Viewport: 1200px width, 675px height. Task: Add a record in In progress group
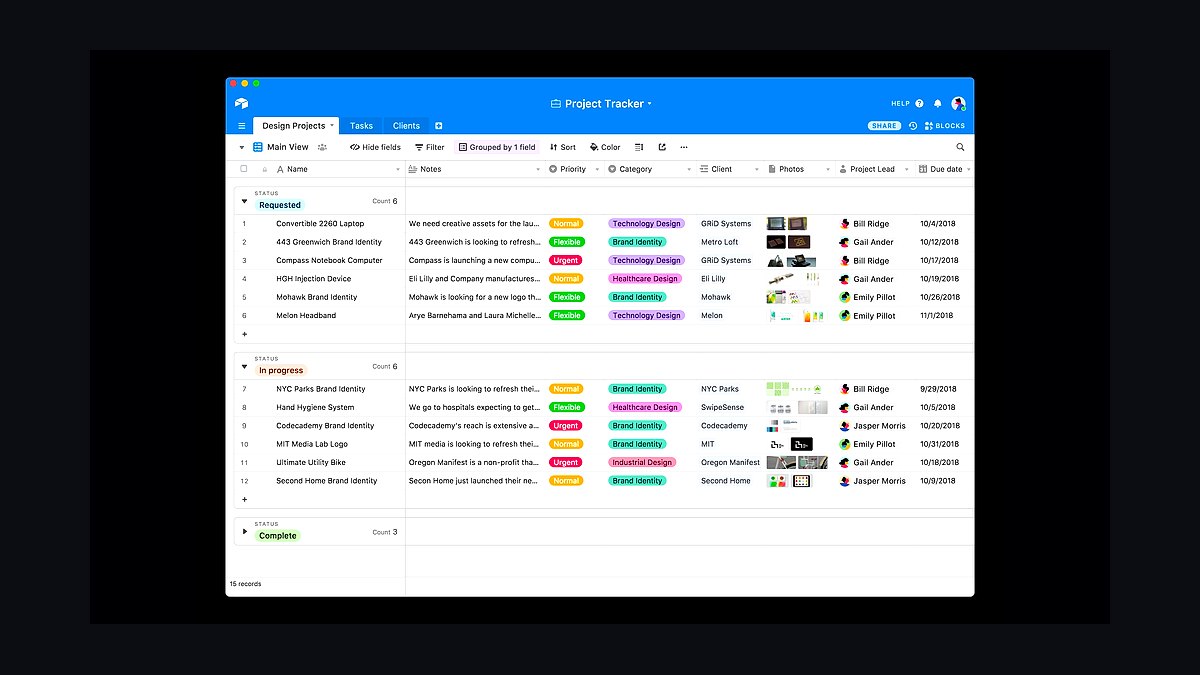tap(244, 499)
